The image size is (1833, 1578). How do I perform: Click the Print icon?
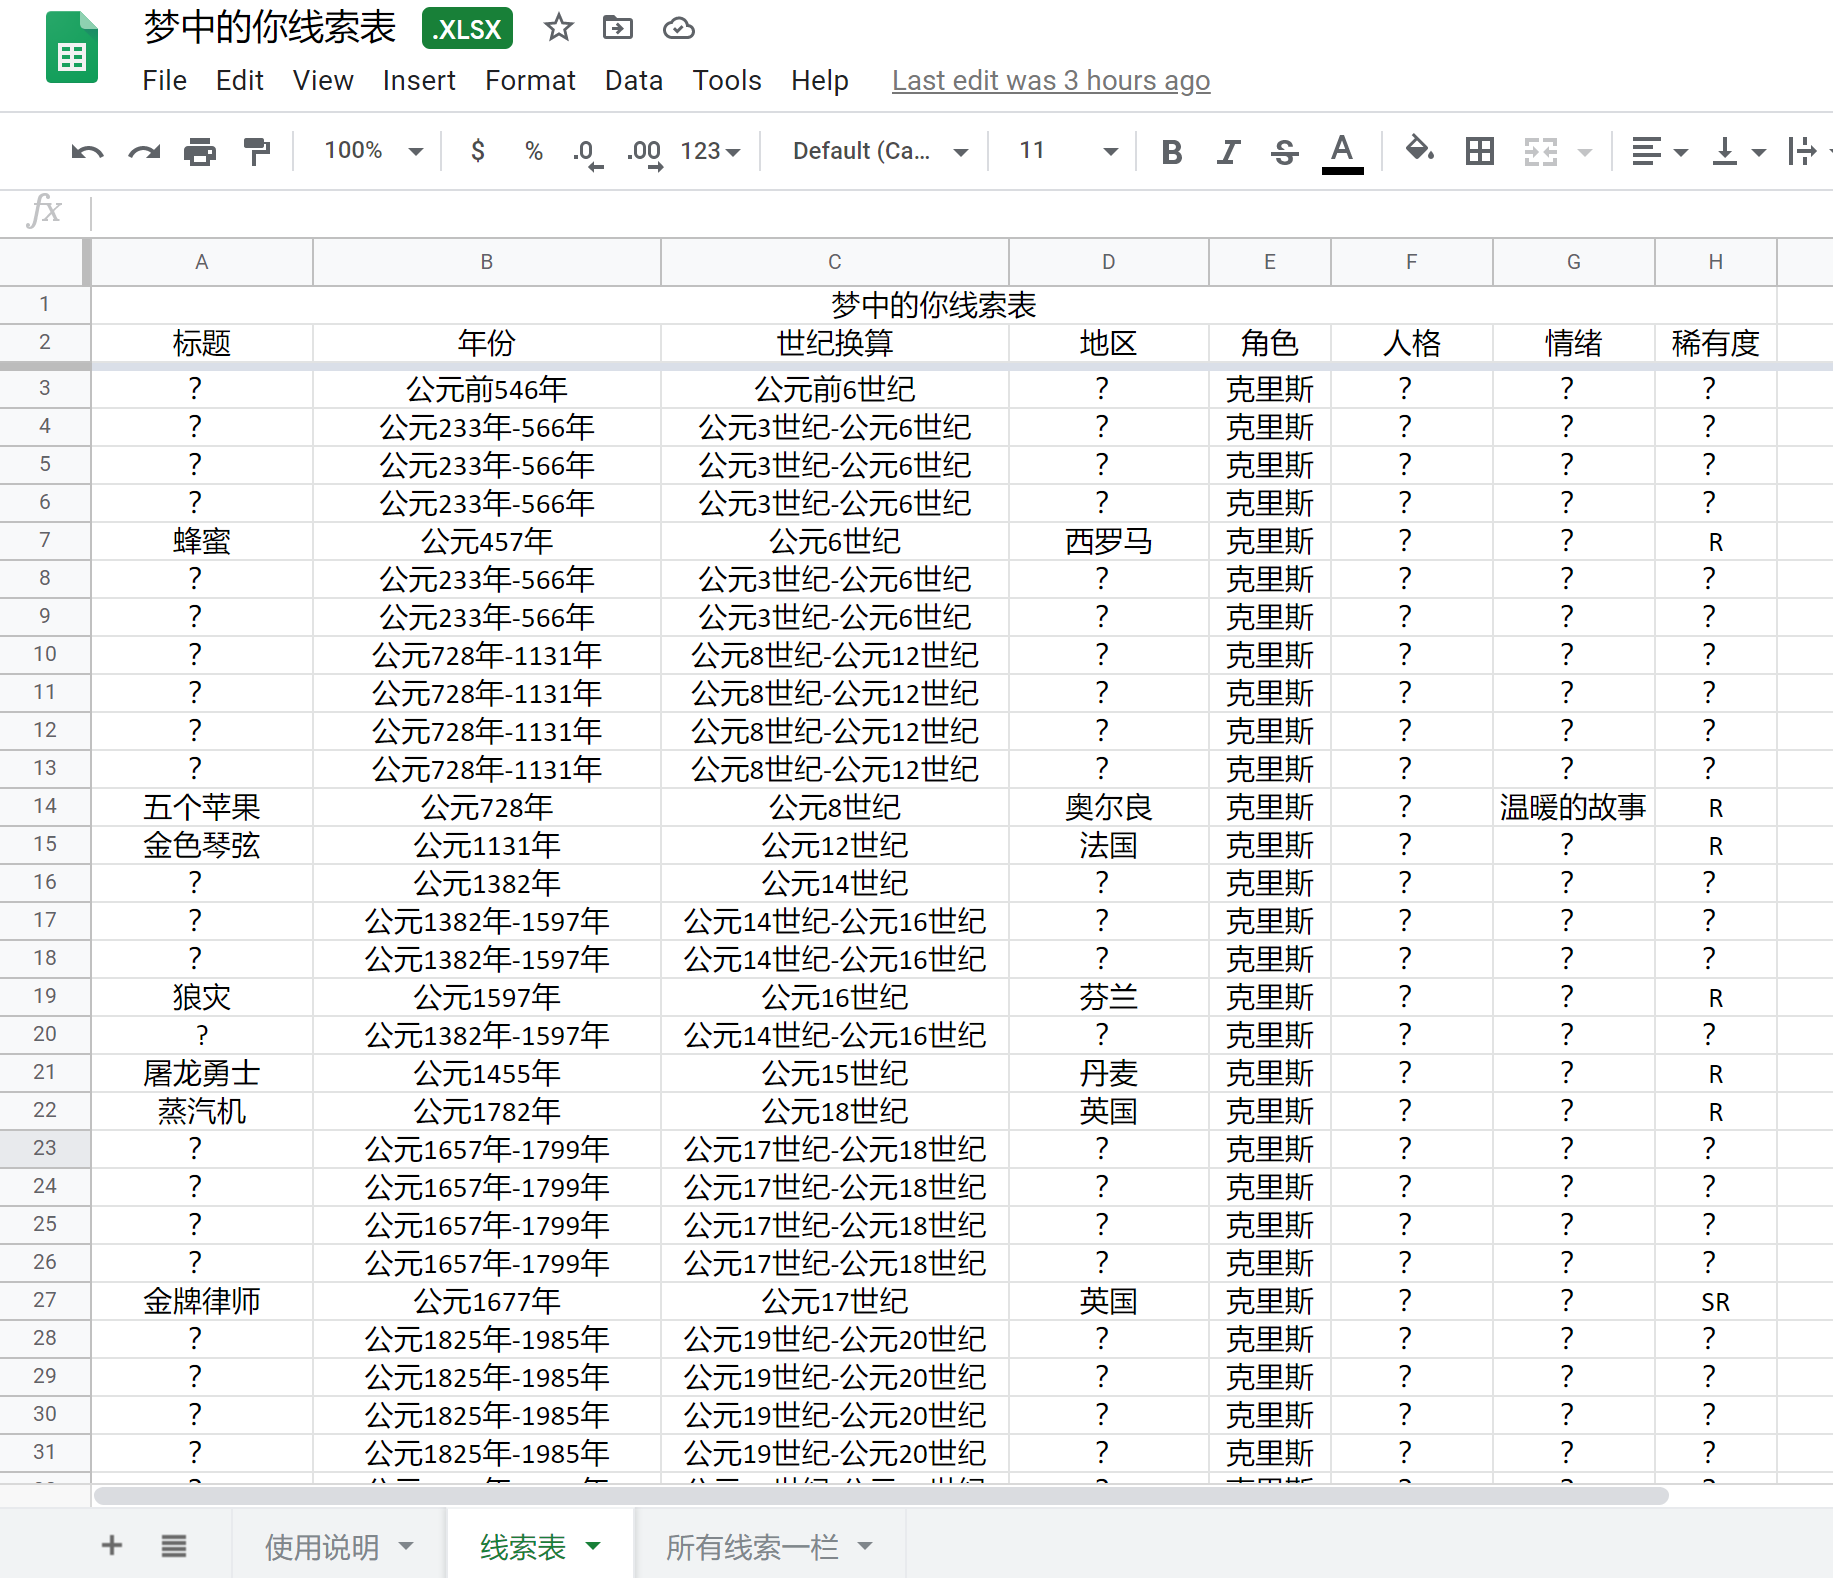click(x=200, y=152)
